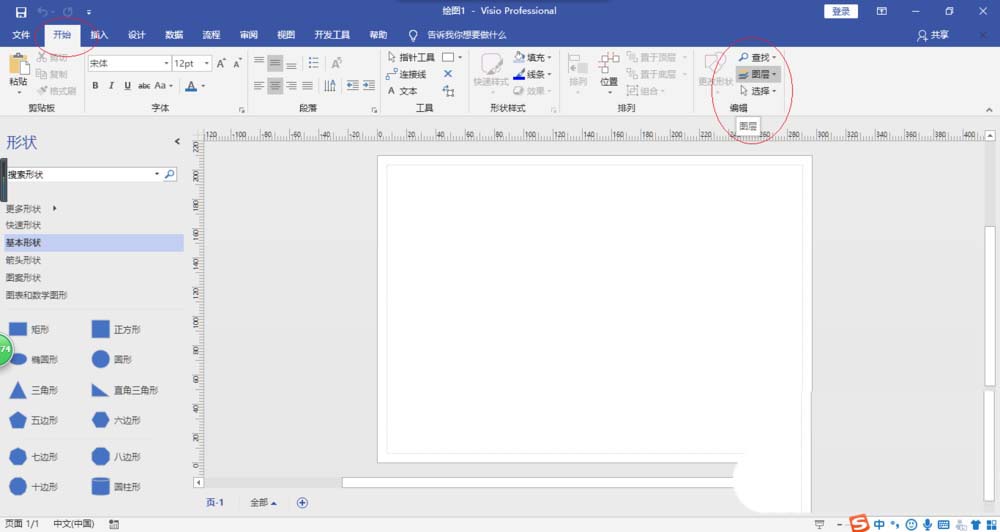
Task: Toggle center text alignment
Action: [x=275, y=85]
